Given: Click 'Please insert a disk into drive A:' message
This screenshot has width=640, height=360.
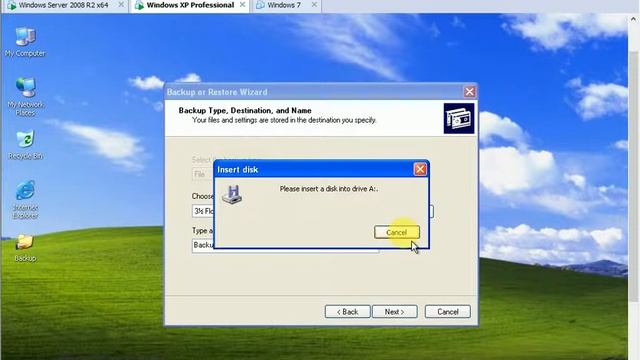Looking at the screenshot, I should [x=329, y=189].
